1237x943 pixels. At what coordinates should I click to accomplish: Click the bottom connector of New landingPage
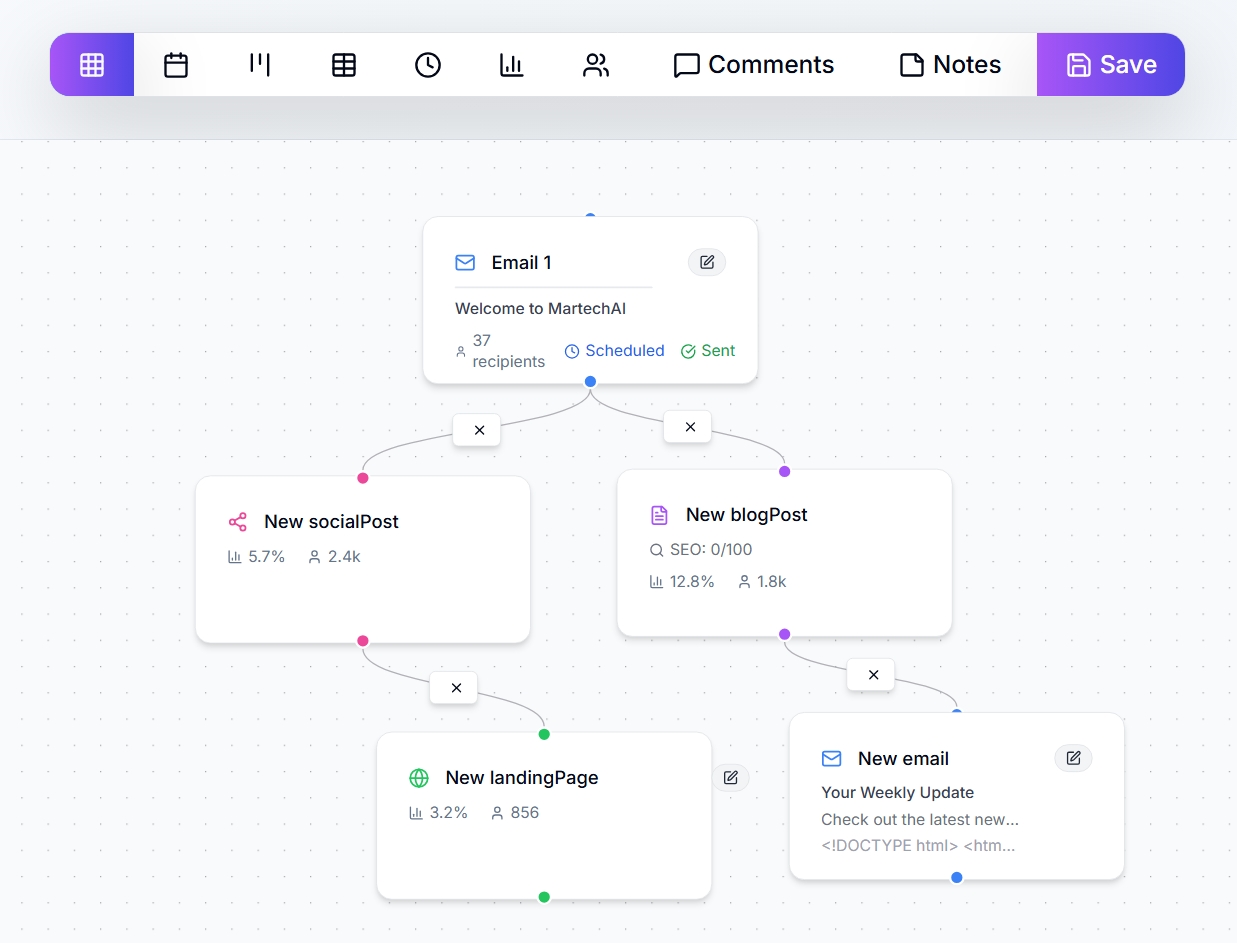(x=544, y=897)
